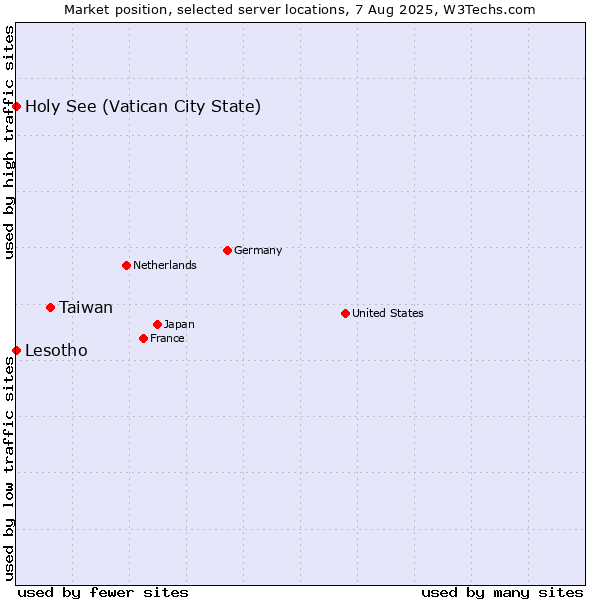Click the Germany red diamond marker
600x600 pixels.
tap(228, 251)
